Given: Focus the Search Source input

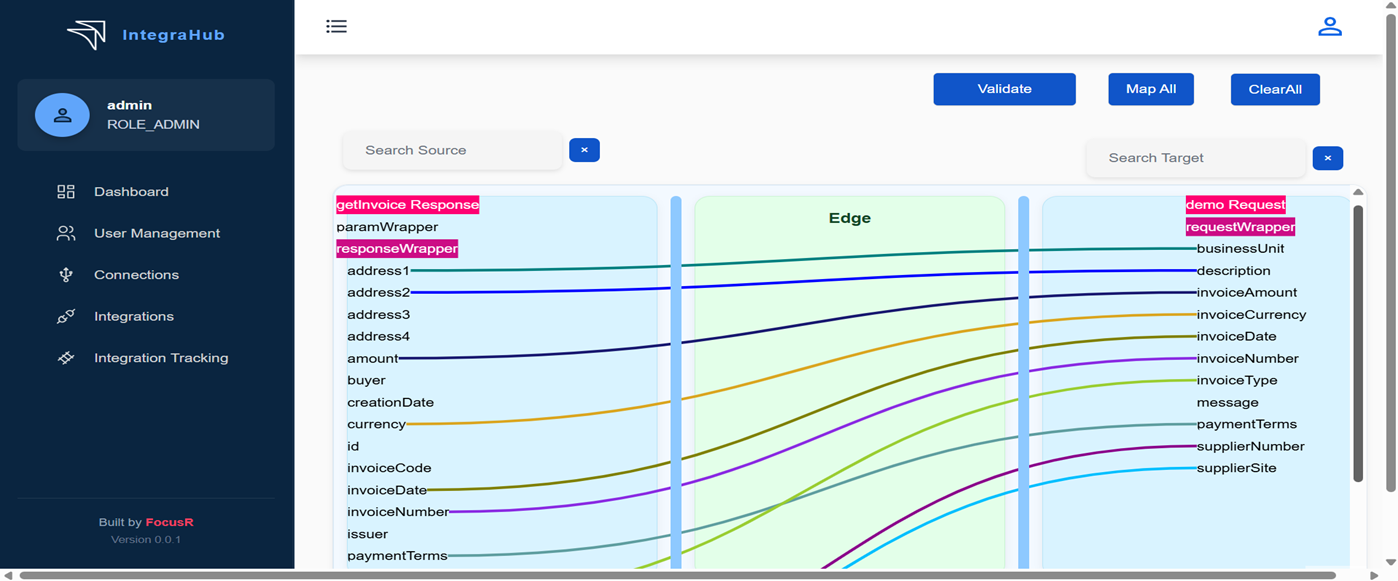Looking at the screenshot, I should 452,150.
